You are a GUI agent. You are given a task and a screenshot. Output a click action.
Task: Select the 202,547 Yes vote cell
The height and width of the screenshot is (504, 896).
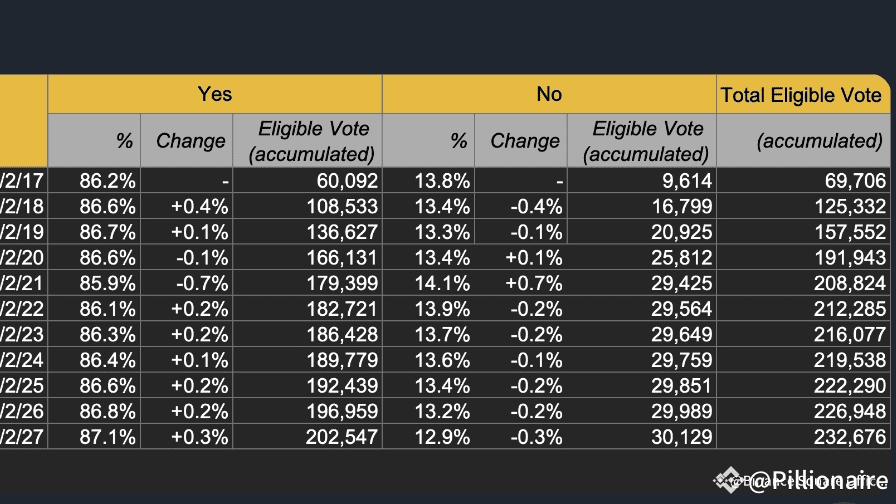coord(308,437)
